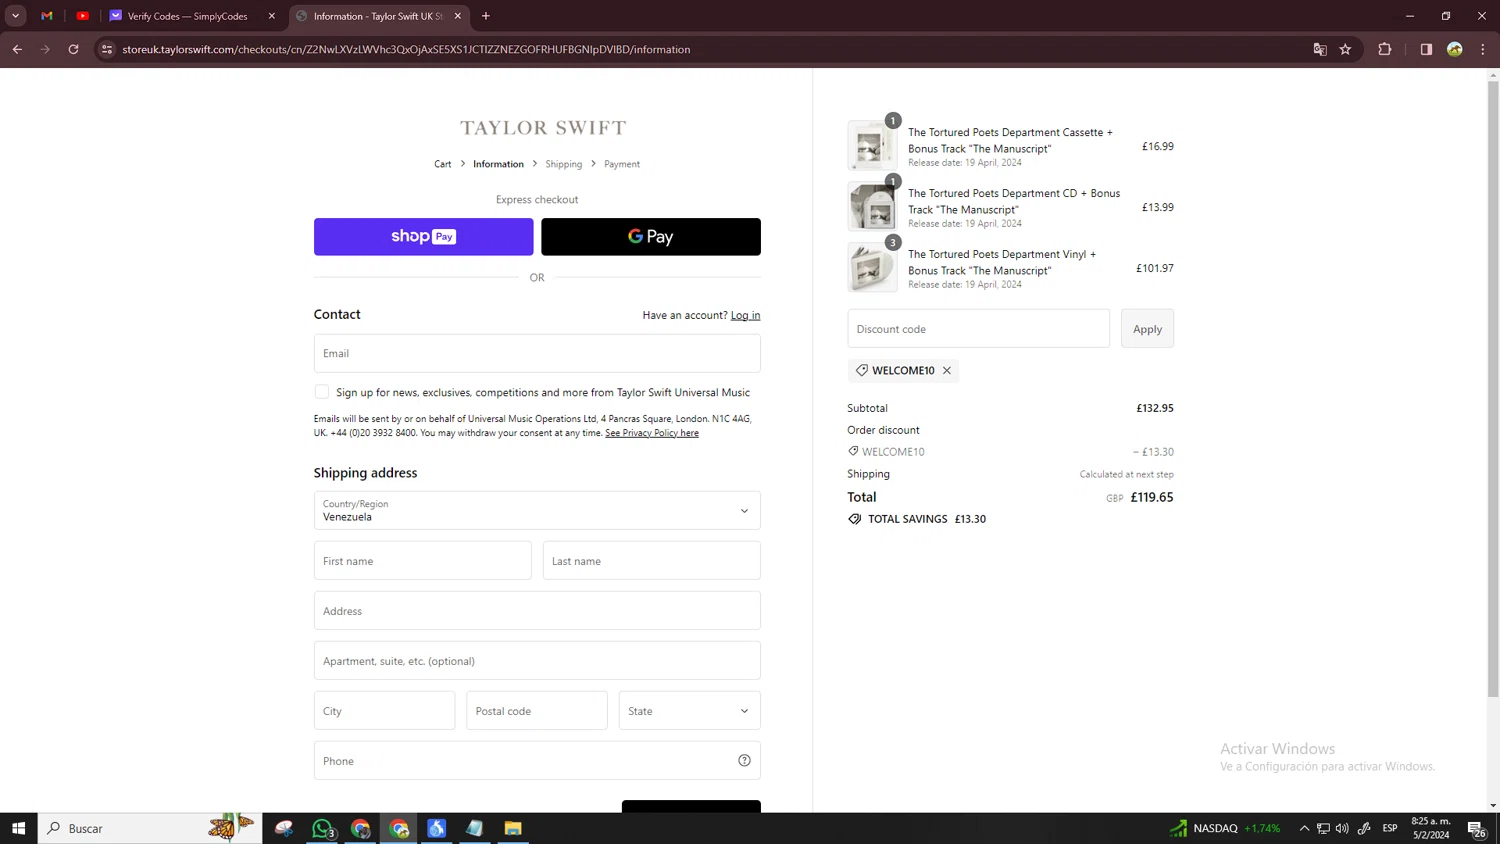
Task: Switch to the YouTube pinned tab
Action: pyautogui.click(x=83, y=16)
